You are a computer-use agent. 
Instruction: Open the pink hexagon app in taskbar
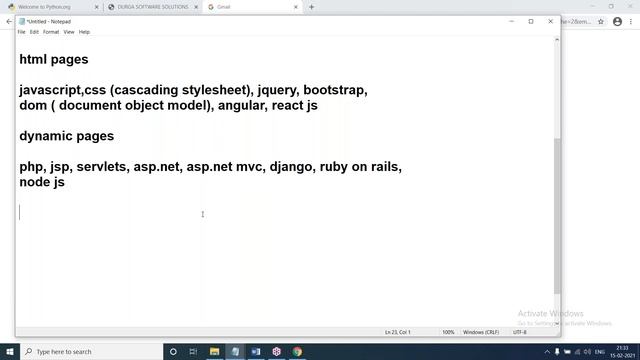click(x=277, y=351)
